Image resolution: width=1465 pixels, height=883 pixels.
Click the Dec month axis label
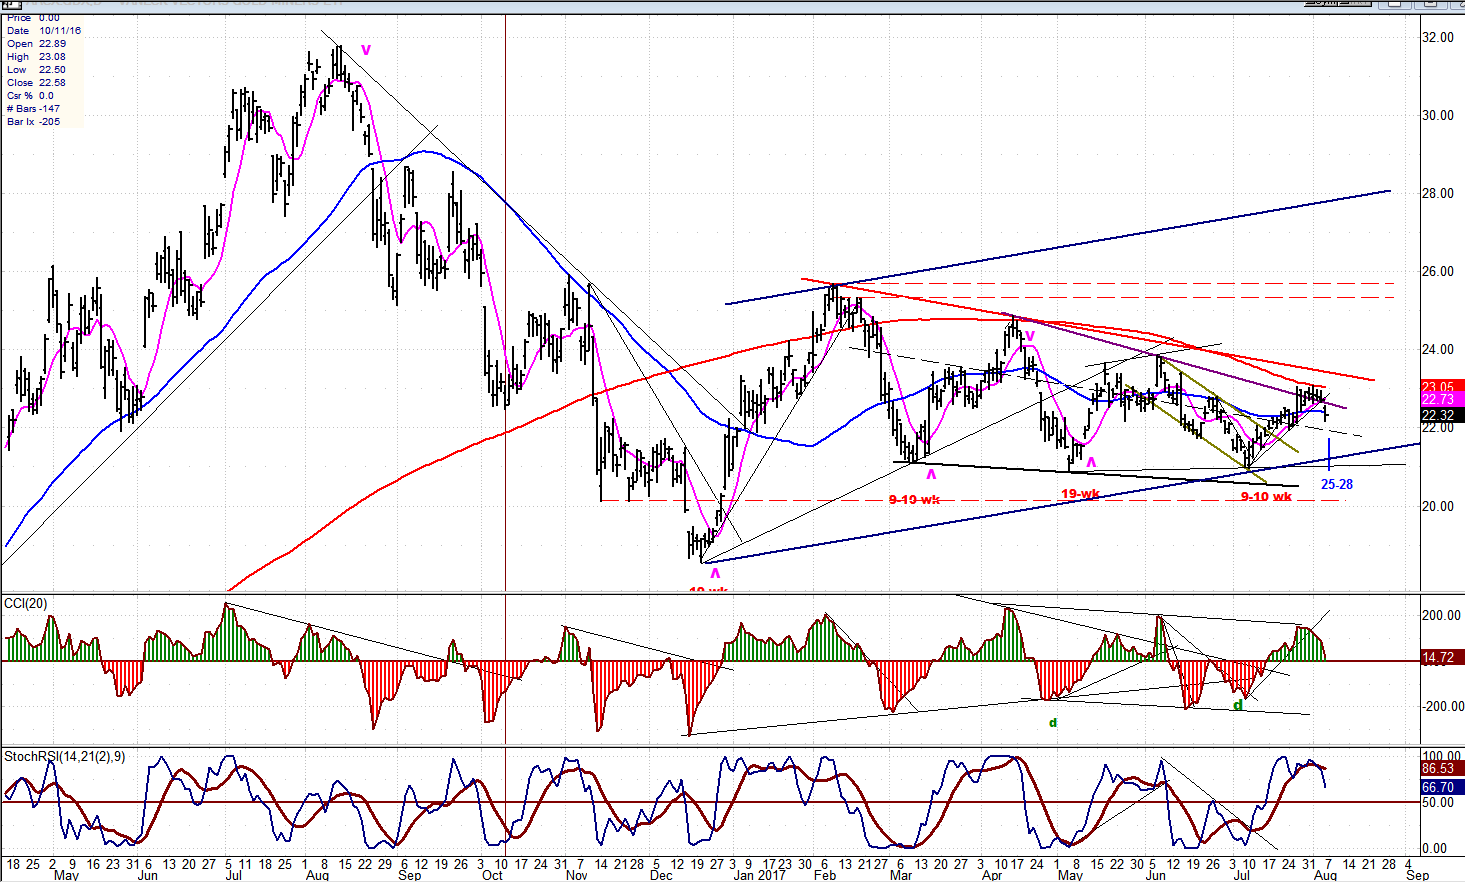(x=661, y=875)
